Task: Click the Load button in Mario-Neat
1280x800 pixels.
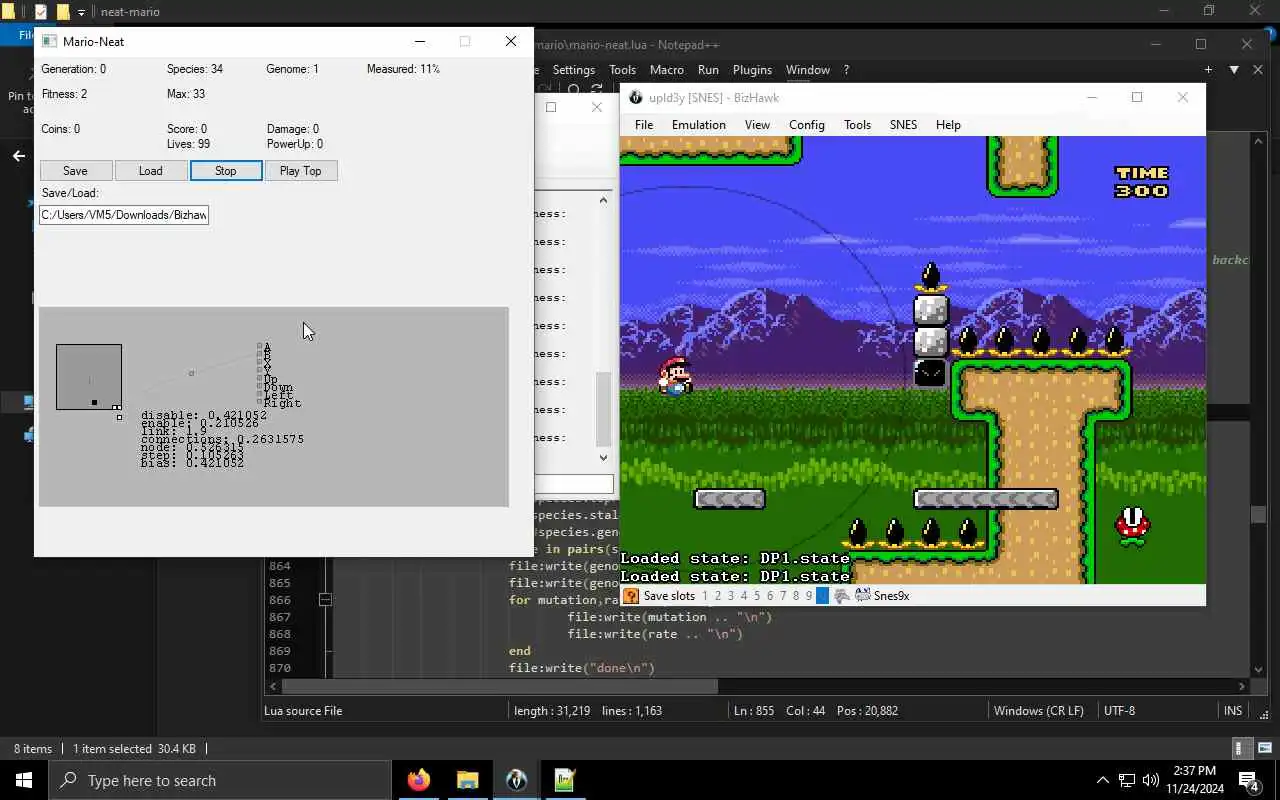Action: (x=150, y=171)
